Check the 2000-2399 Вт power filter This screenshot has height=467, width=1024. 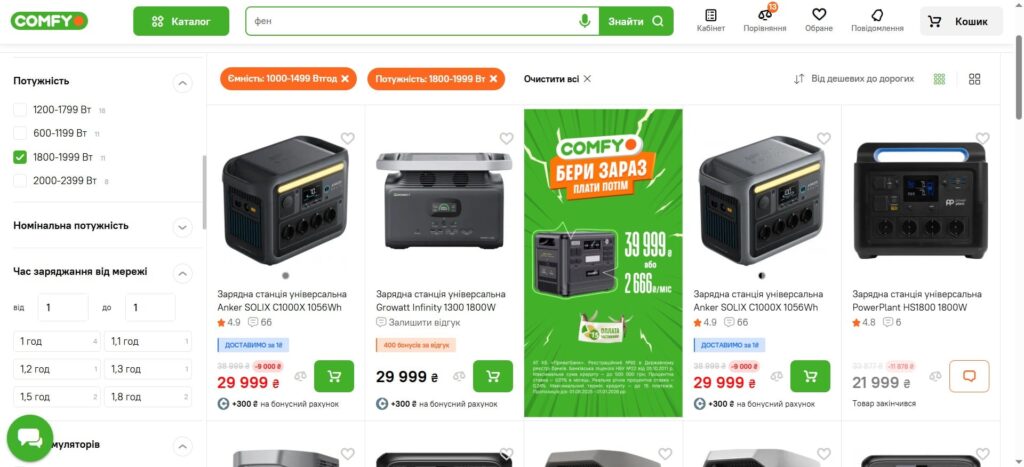coord(20,180)
